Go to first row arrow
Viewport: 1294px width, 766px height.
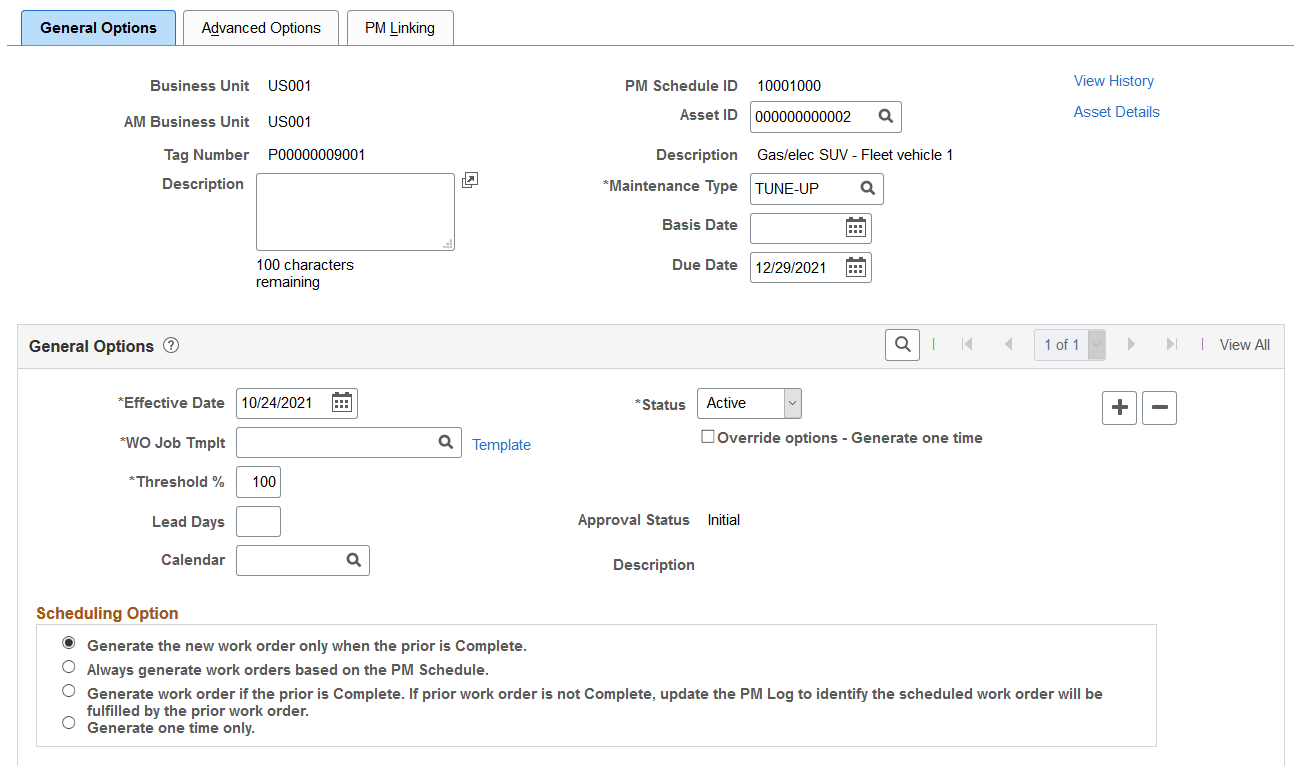[967, 344]
